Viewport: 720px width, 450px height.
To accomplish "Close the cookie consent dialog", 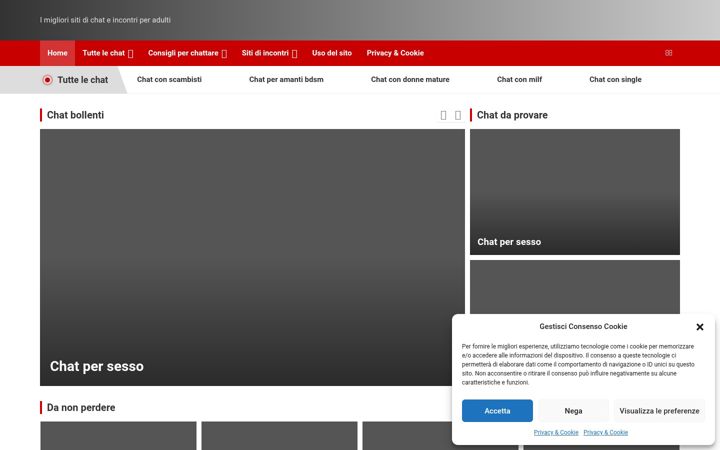I will click(699, 327).
